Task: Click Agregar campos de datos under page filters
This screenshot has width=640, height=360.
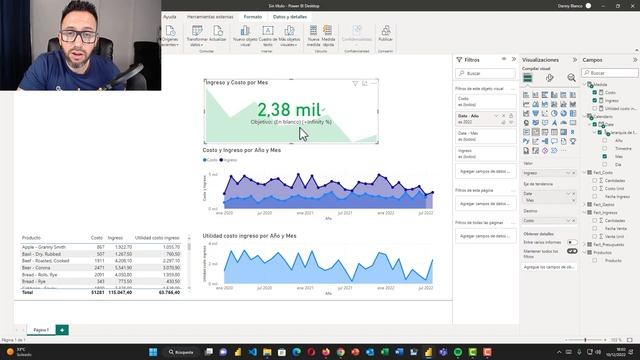Action: (485, 204)
